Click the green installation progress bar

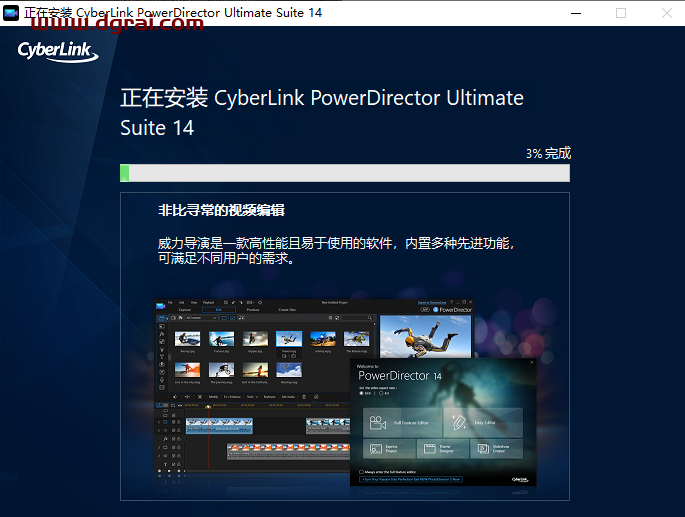pyautogui.click(x=345, y=173)
